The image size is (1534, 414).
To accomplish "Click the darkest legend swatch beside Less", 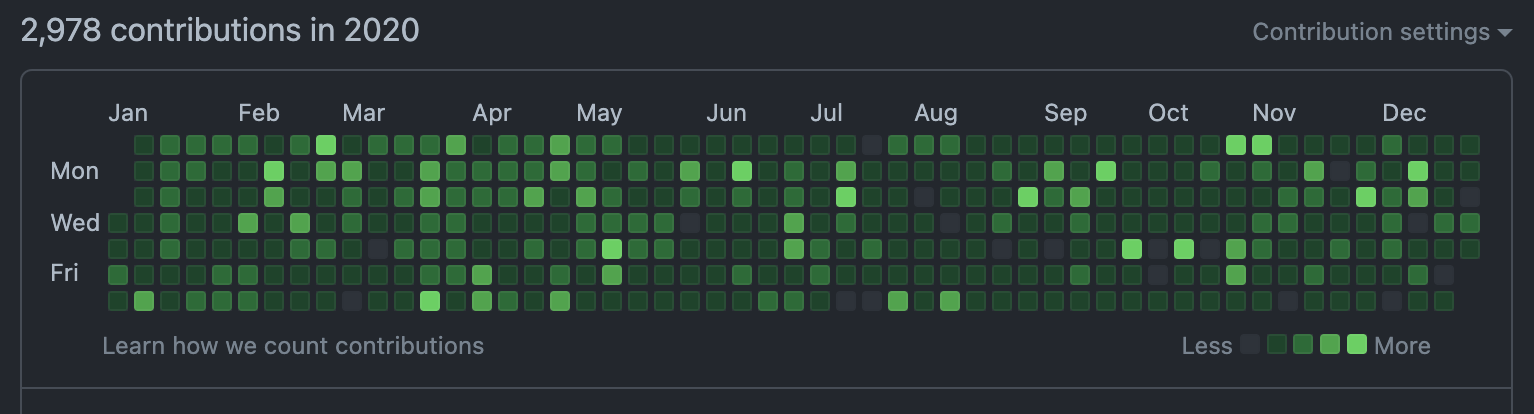I will 1250,345.
